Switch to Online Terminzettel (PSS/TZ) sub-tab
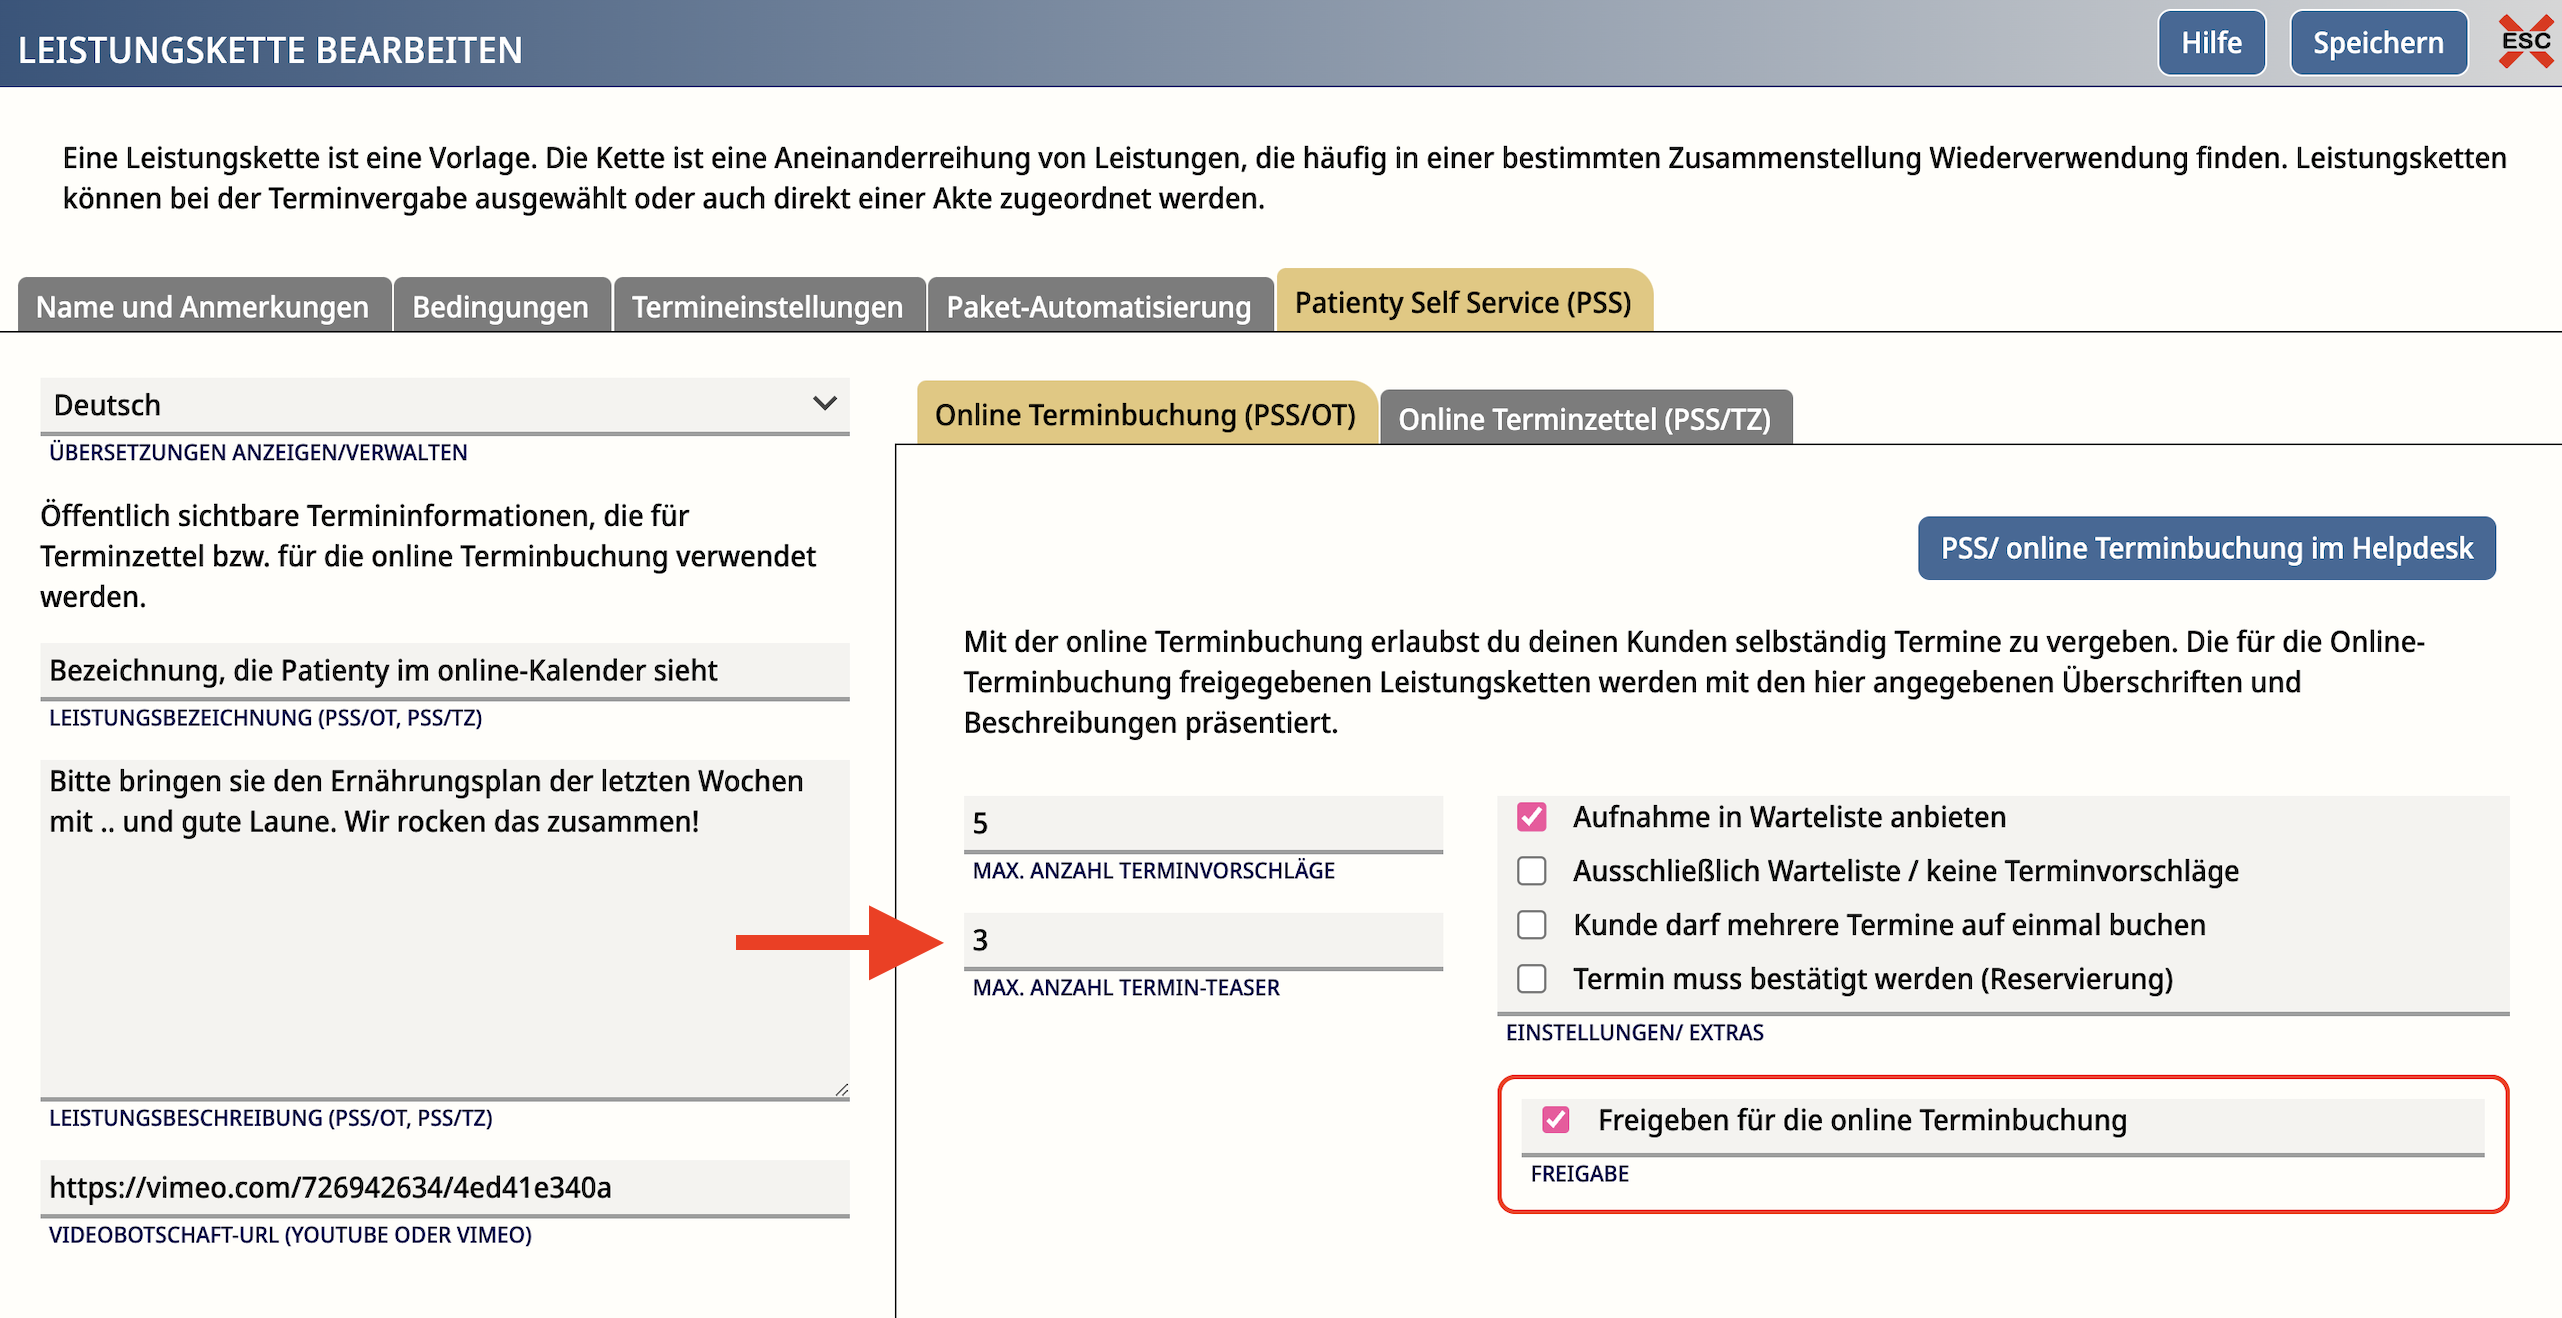The image size is (2562, 1318). 1585,418
